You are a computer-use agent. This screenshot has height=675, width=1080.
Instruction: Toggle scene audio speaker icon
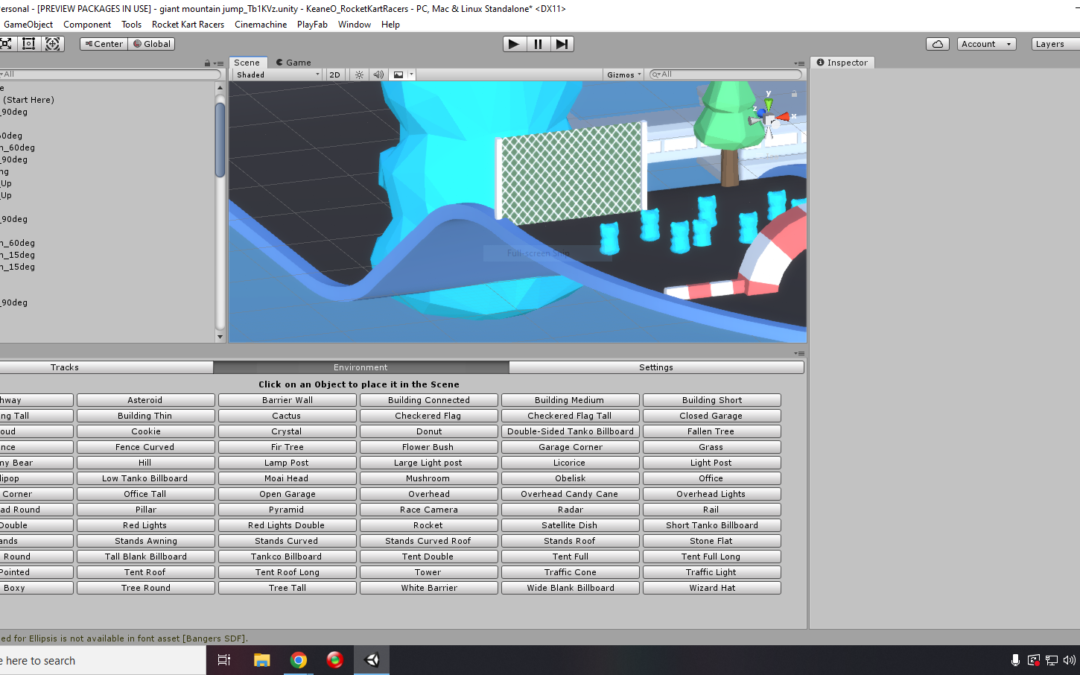click(378, 74)
